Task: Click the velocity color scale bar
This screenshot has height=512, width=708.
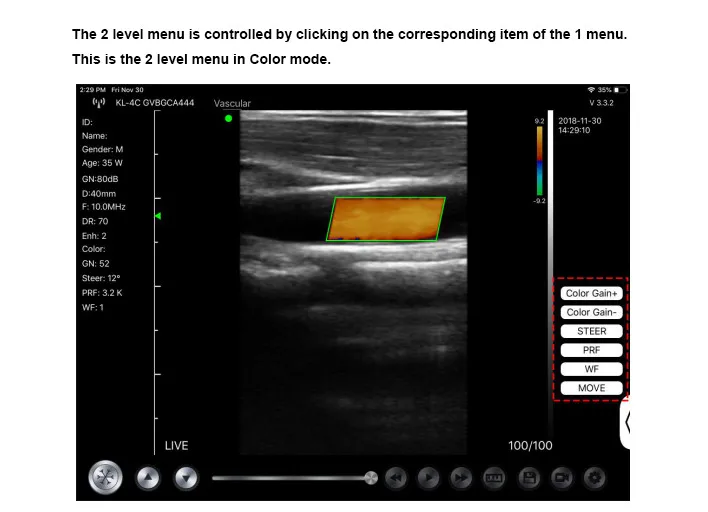Action: coord(540,161)
